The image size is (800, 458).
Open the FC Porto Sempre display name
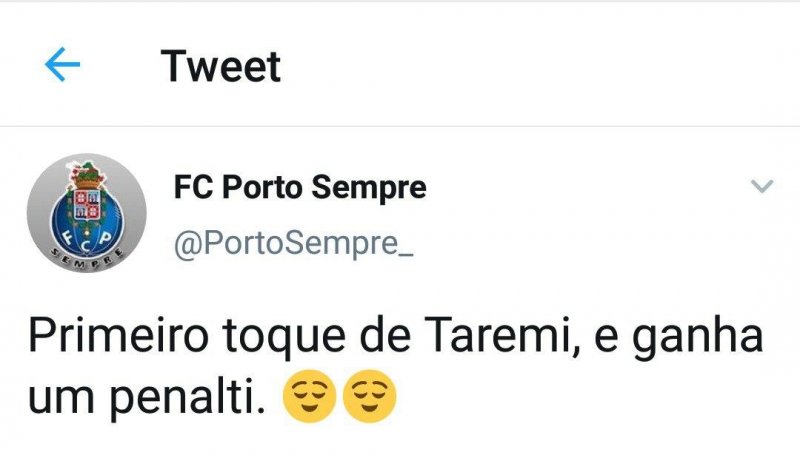(300, 187)
